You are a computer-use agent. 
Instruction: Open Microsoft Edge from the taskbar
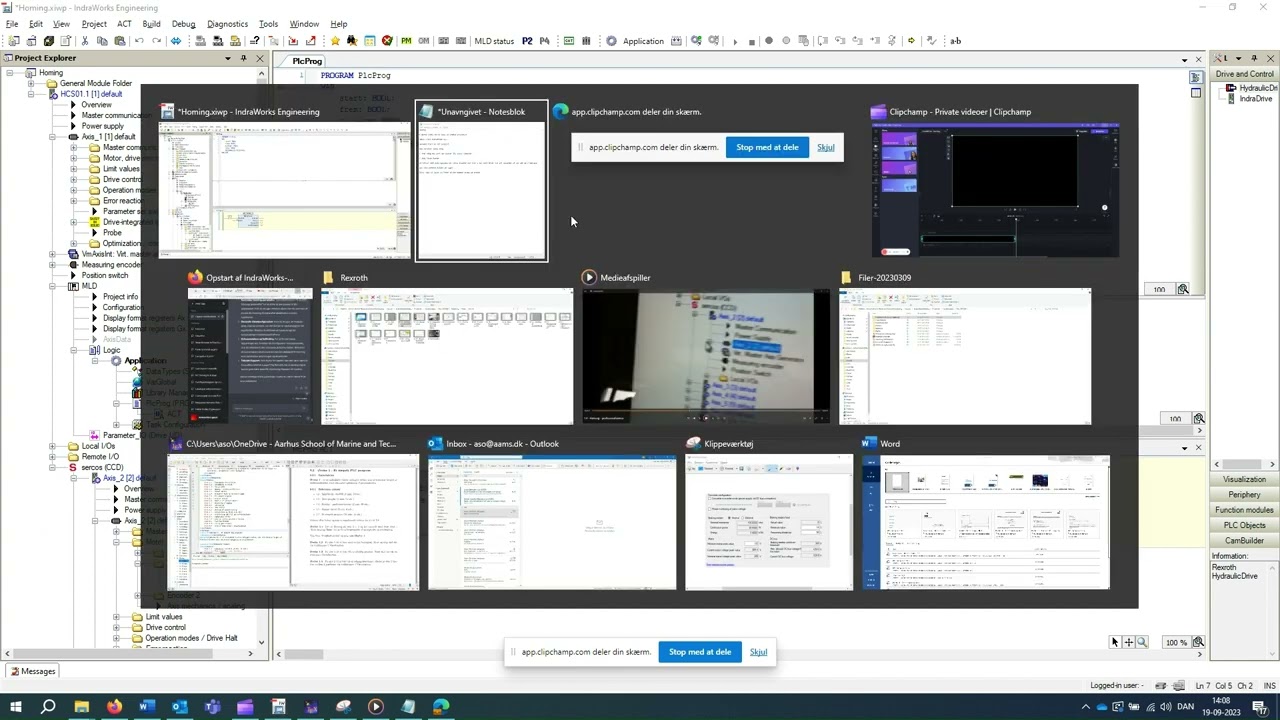click(441, 707)
